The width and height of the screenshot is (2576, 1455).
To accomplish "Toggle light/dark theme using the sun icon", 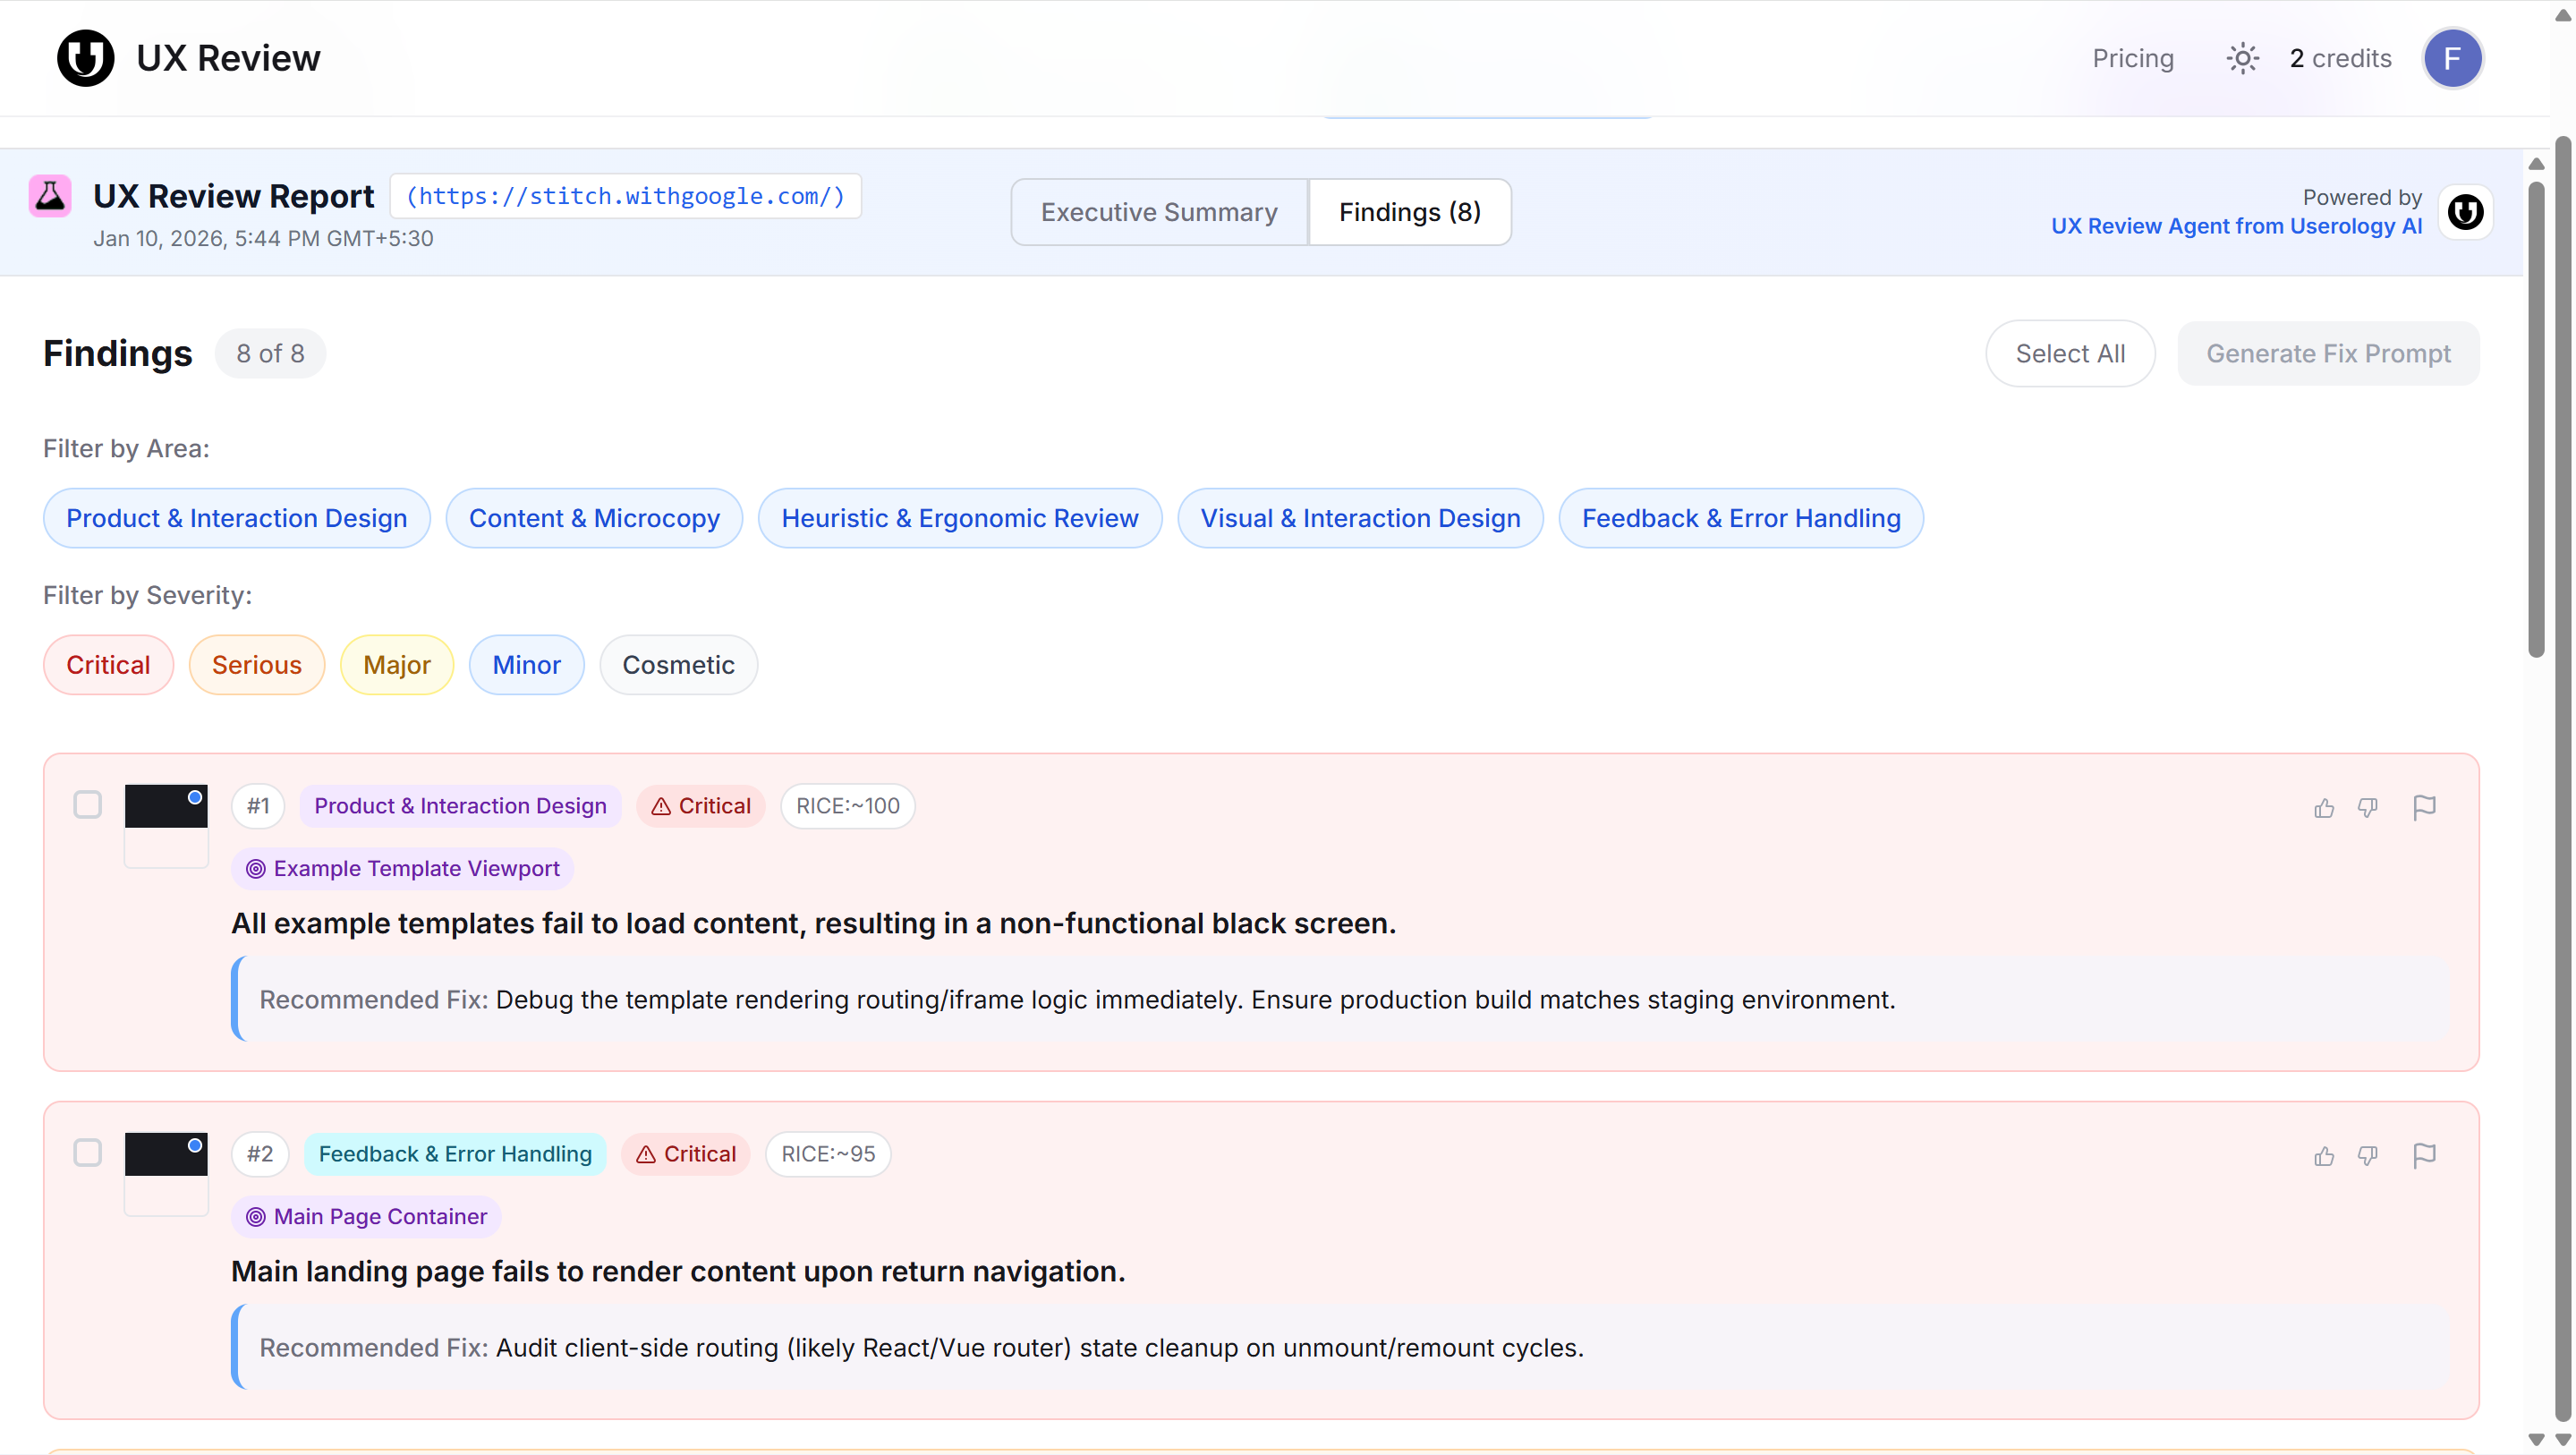I will tap(2242, 58).
